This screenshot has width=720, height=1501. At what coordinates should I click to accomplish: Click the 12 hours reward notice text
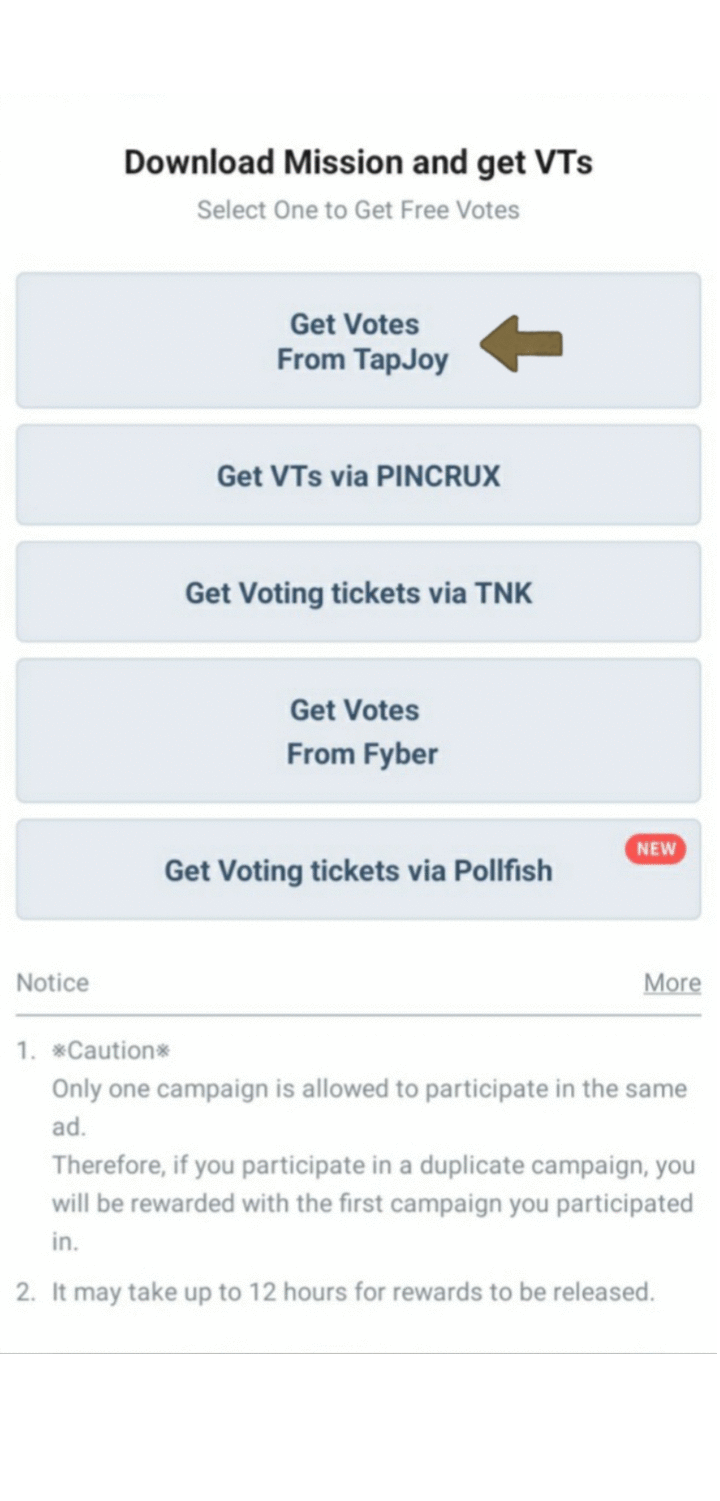(x=353, y=1291)
